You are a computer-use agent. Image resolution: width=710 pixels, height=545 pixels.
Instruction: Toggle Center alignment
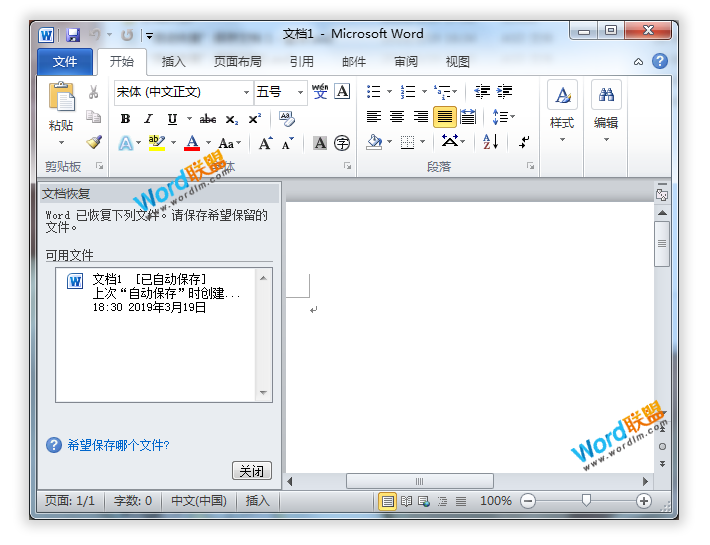coord(397,117)
